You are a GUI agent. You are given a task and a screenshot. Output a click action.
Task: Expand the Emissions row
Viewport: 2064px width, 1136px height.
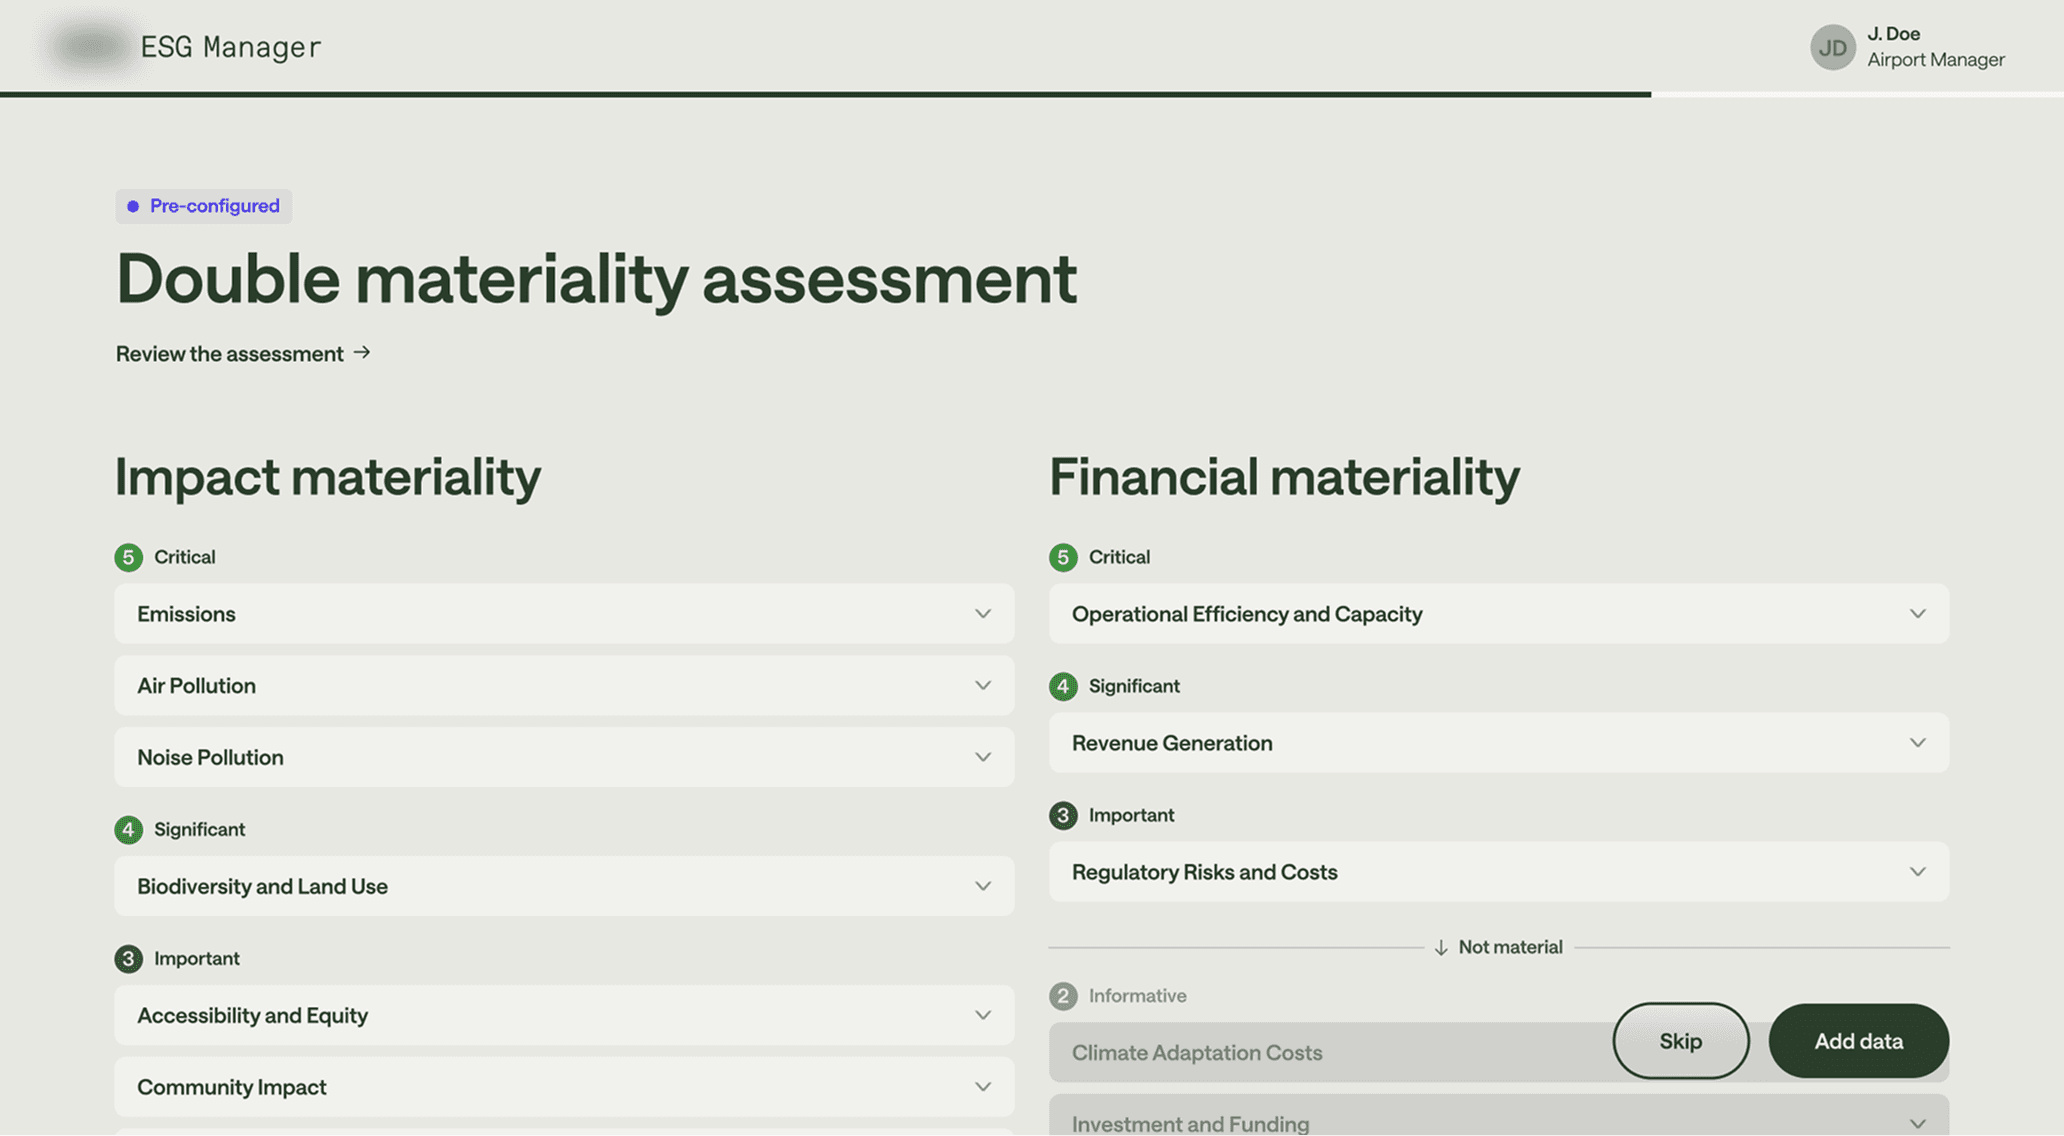(x=982, y=614)
